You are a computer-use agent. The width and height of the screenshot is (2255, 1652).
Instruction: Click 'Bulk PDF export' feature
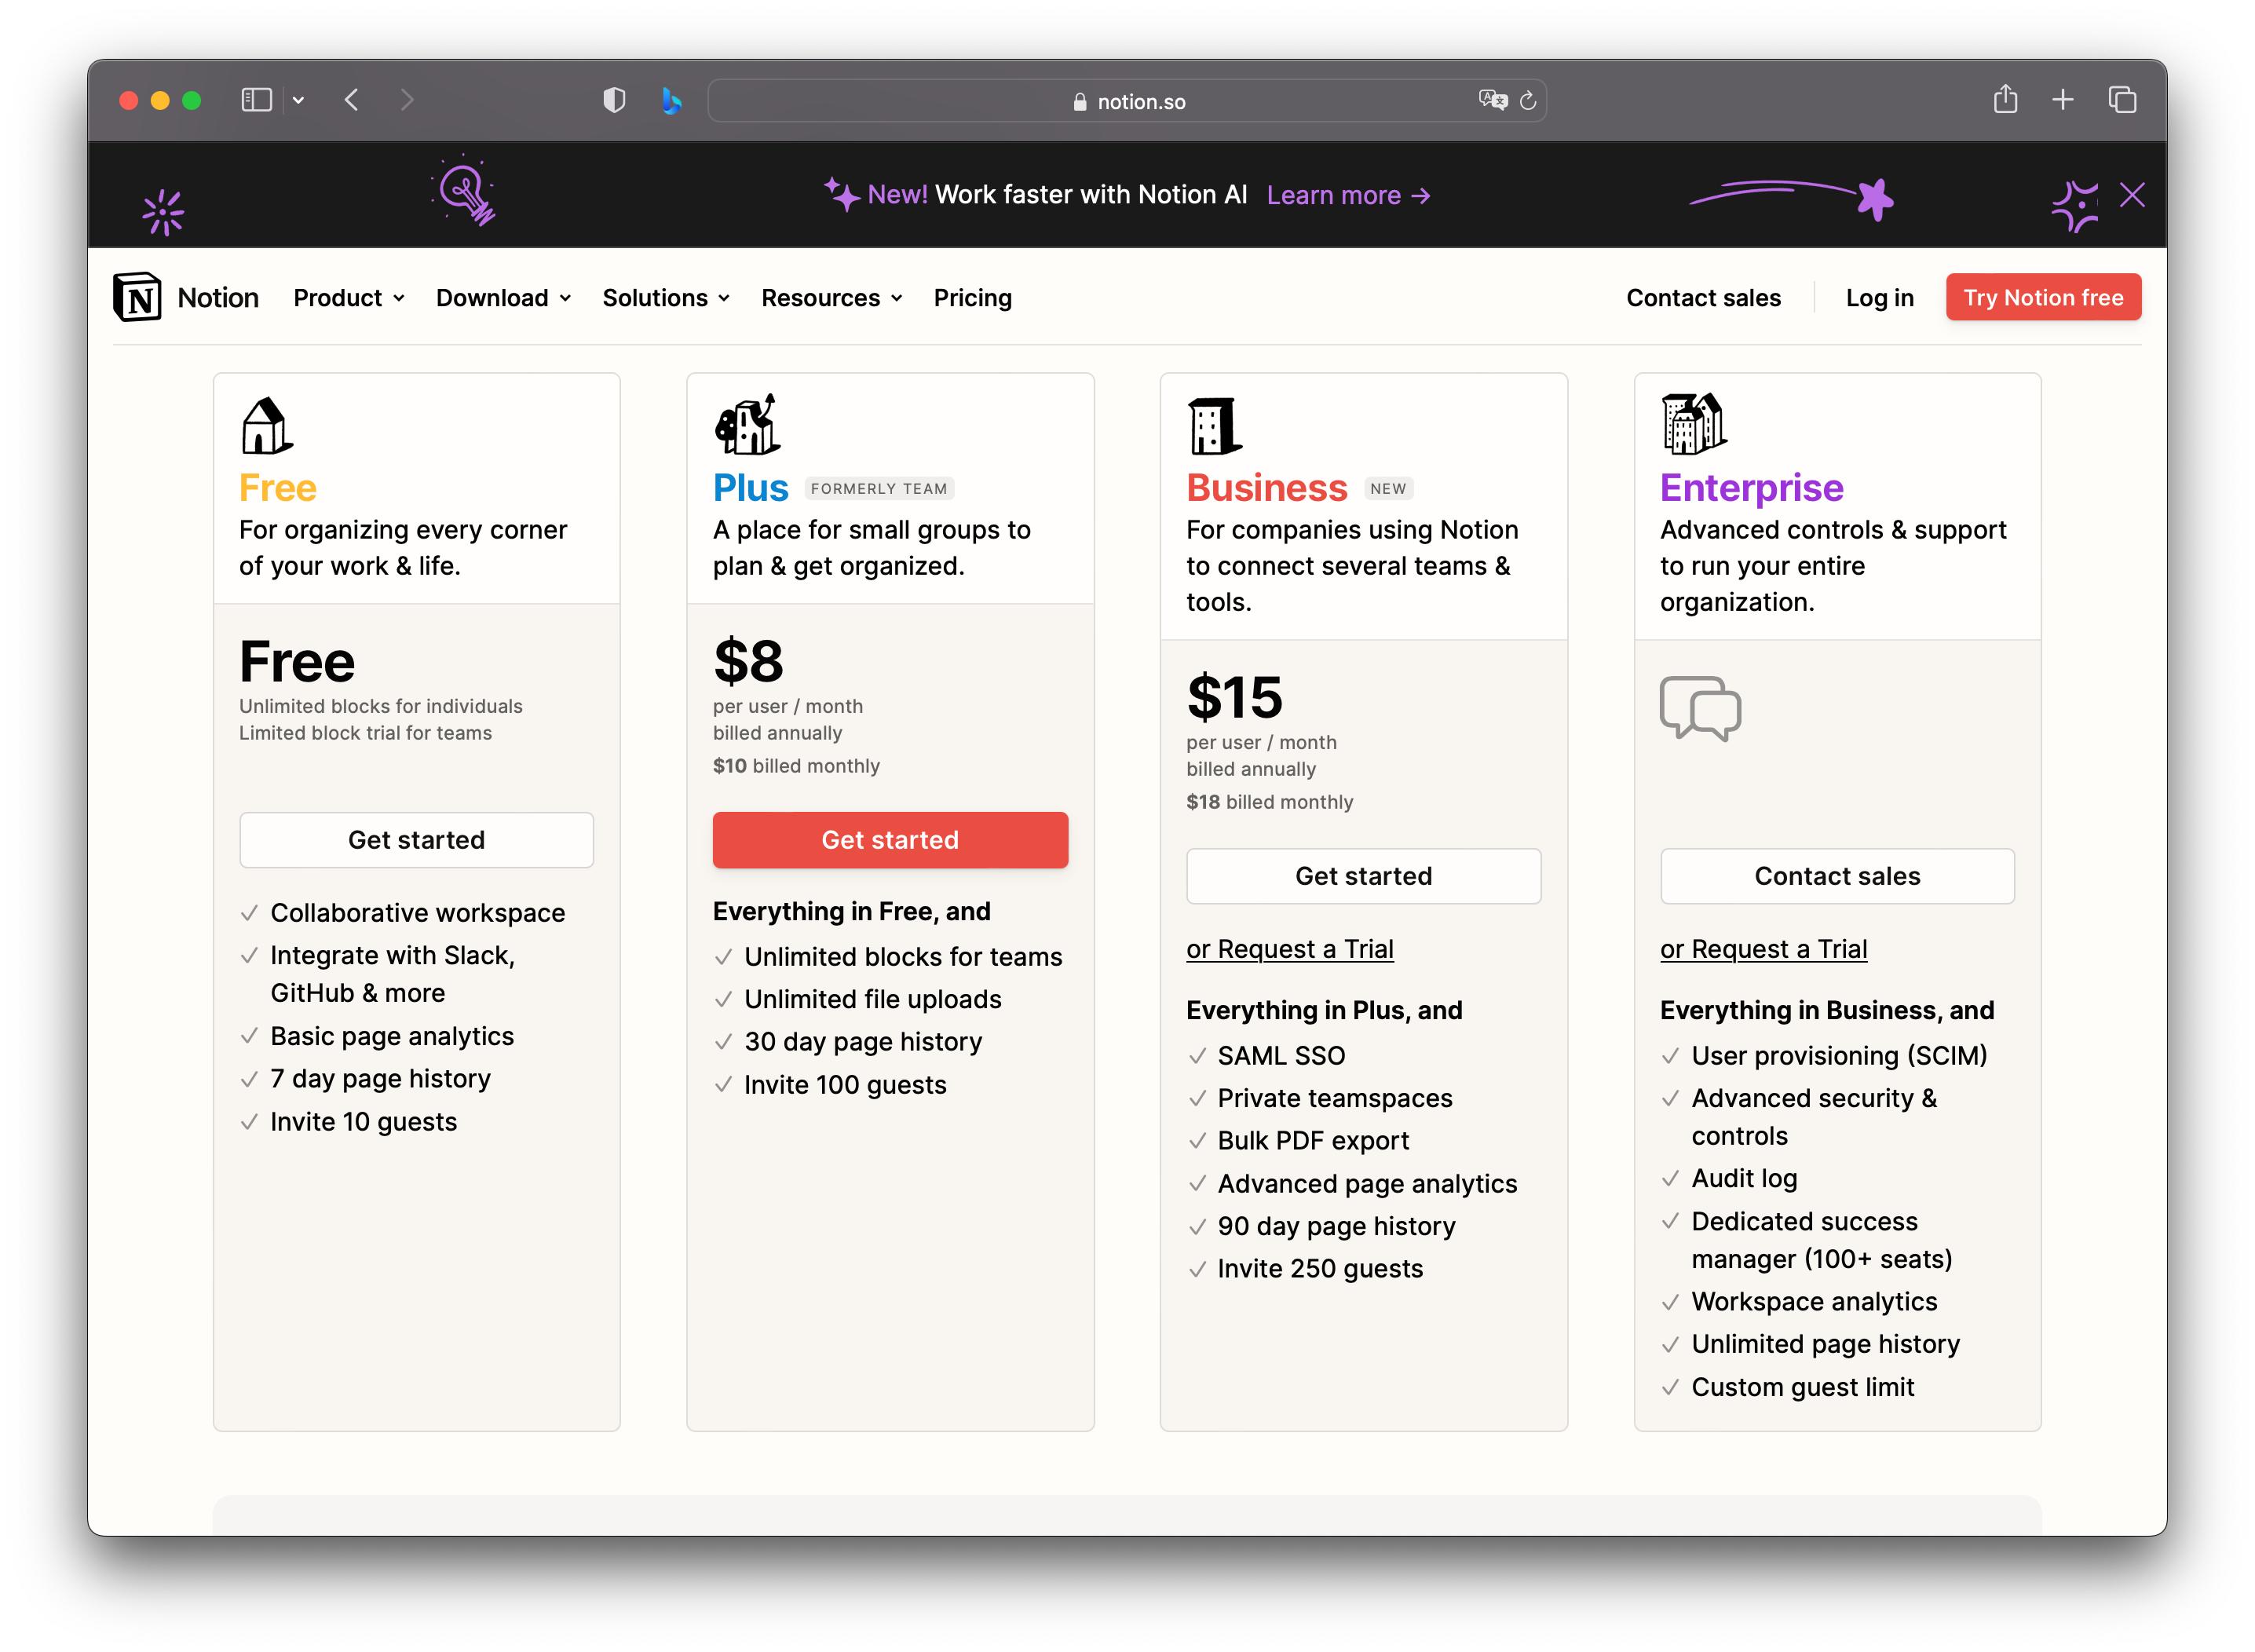point(1313,1141)
